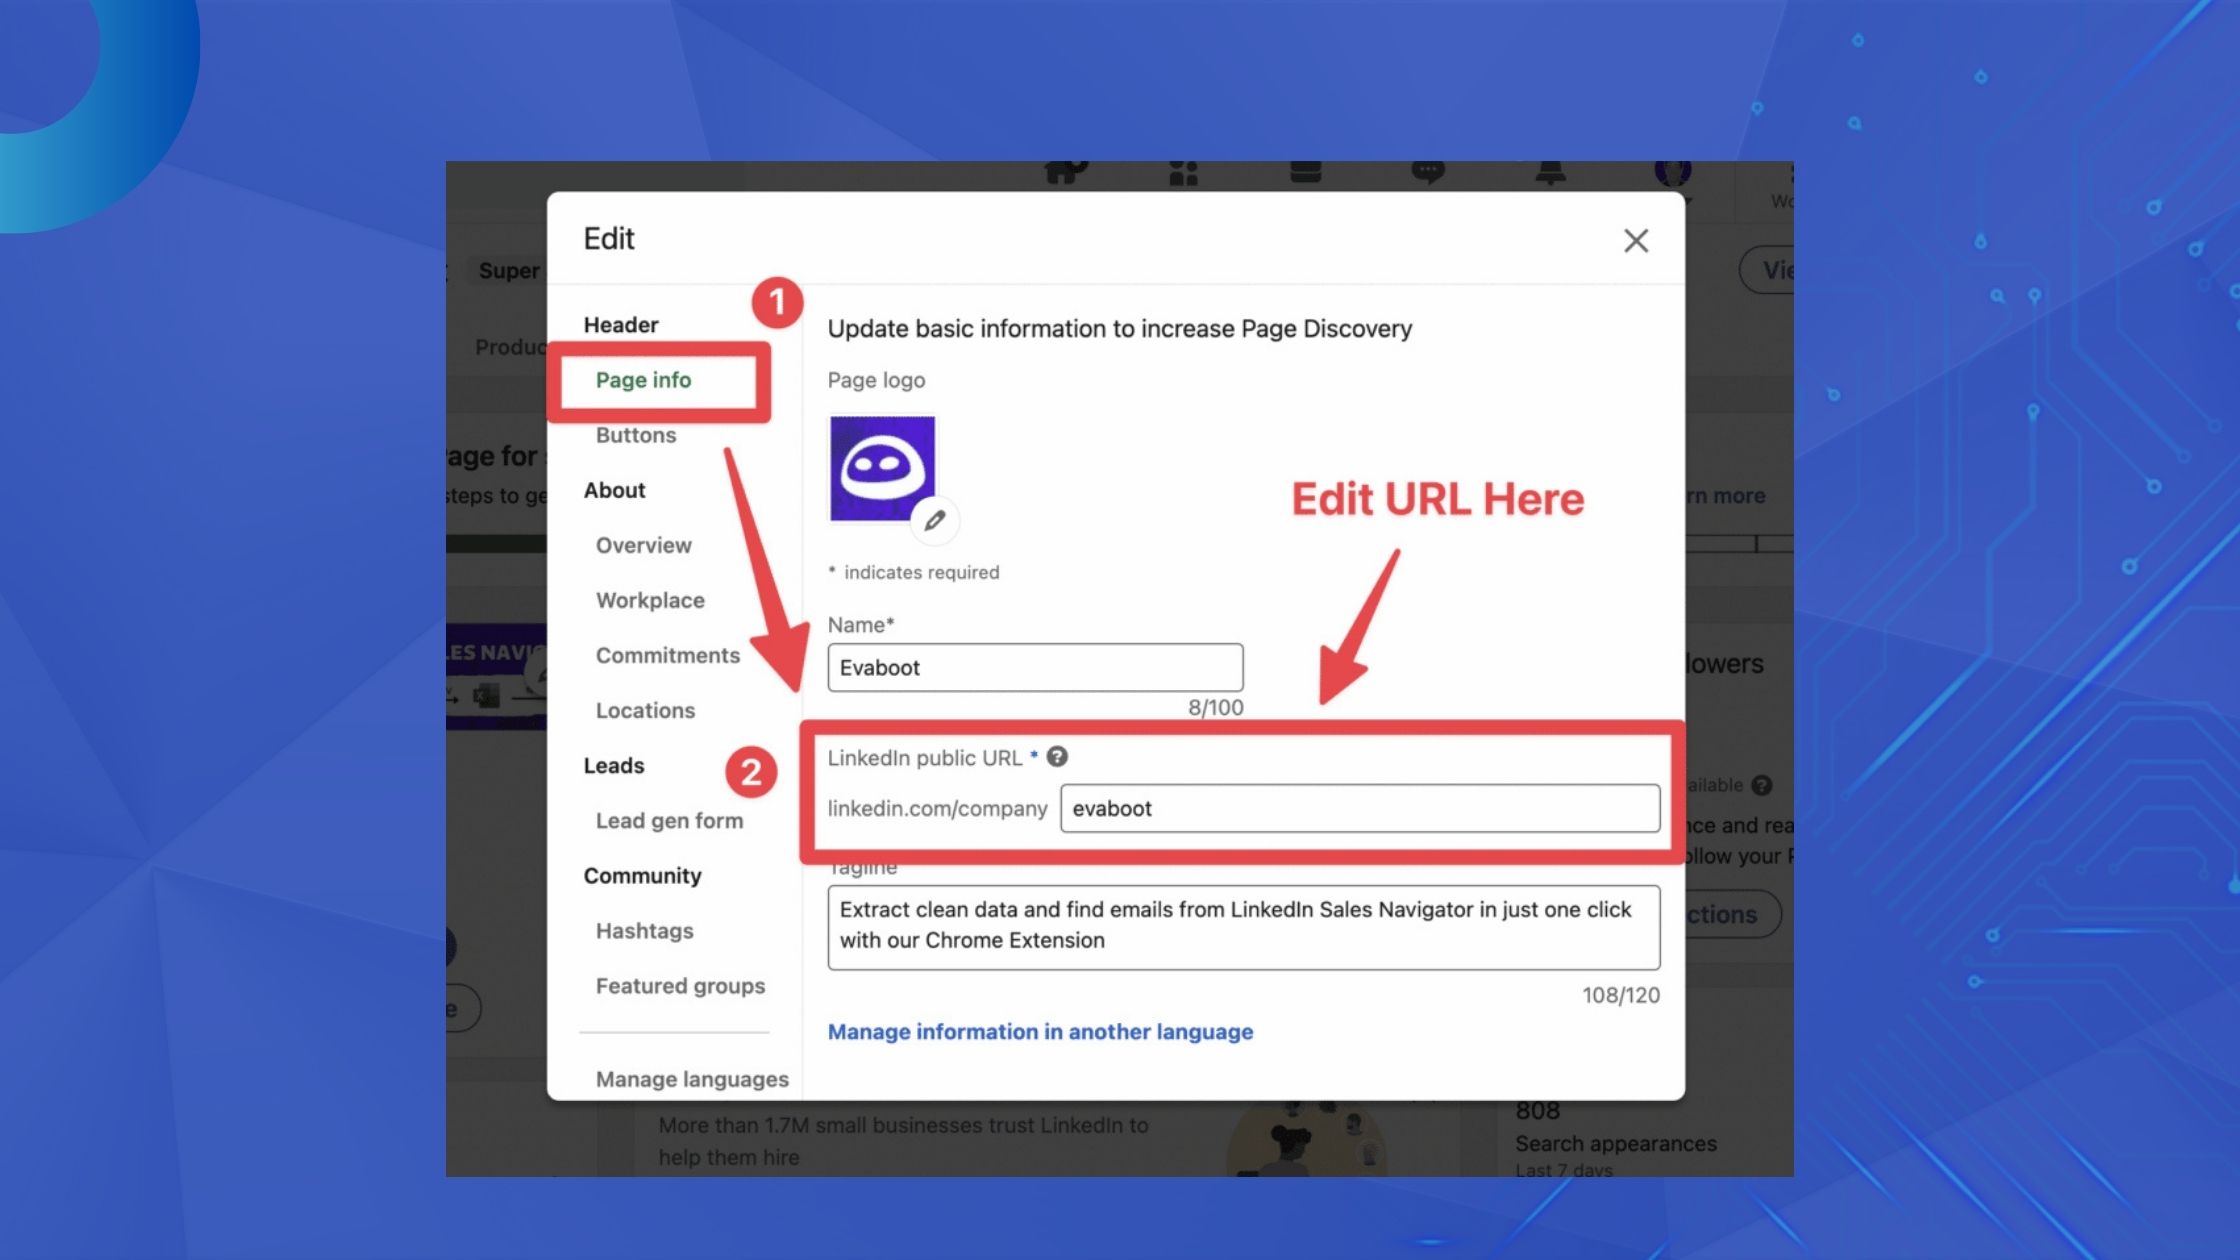Screen dimensions: 2240x1260
Task: Click the Community heading in sidebar
Action: [642, 875]
